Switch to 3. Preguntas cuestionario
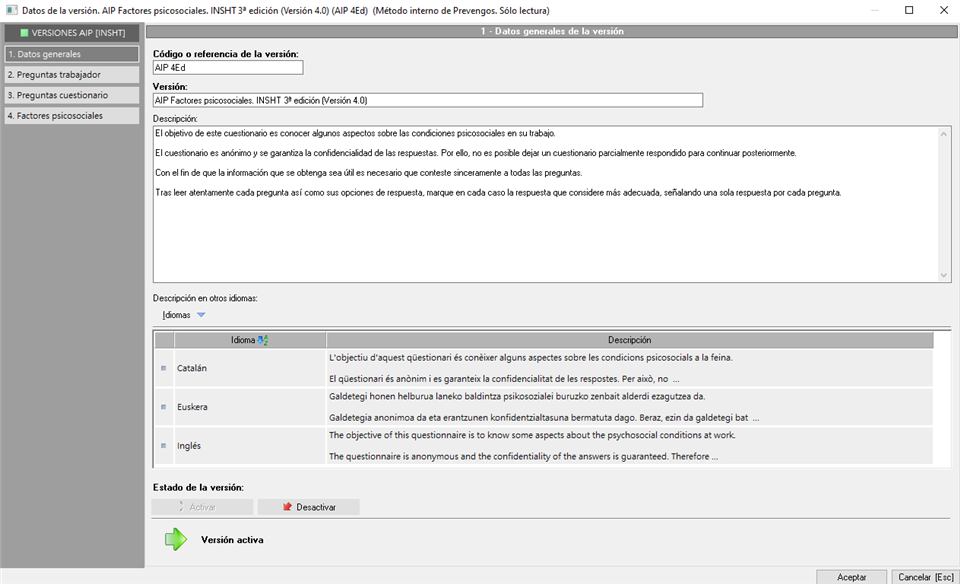 pyautogui.click(x=72, y=95)
